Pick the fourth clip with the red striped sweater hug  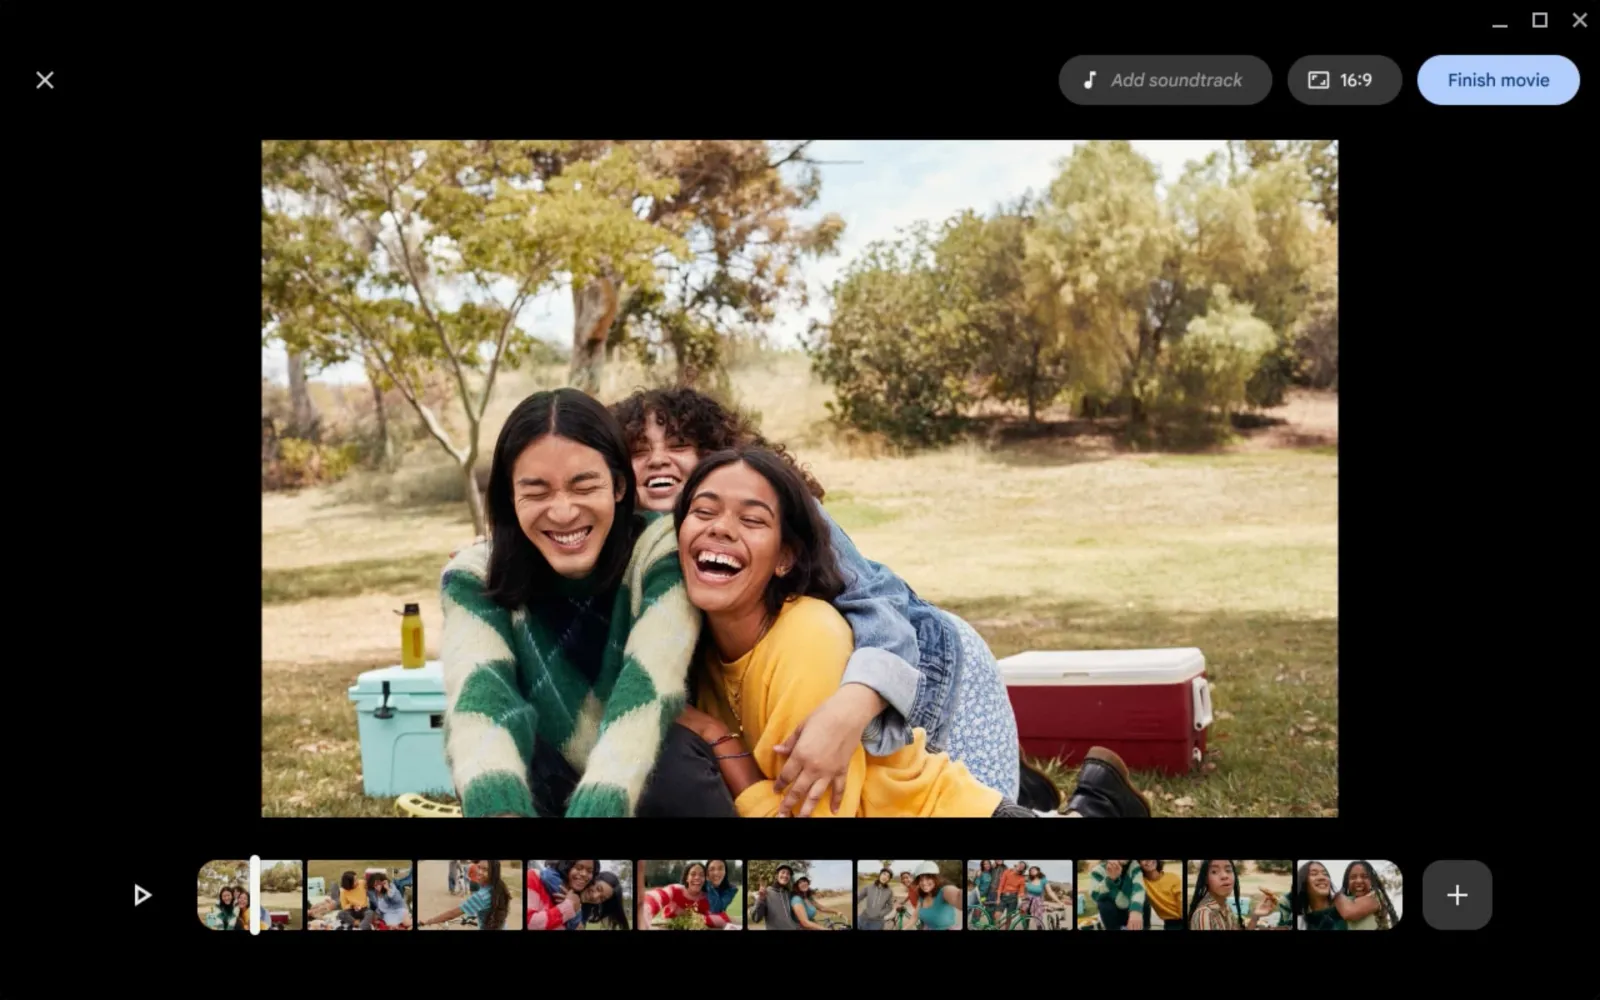[579, 895]
